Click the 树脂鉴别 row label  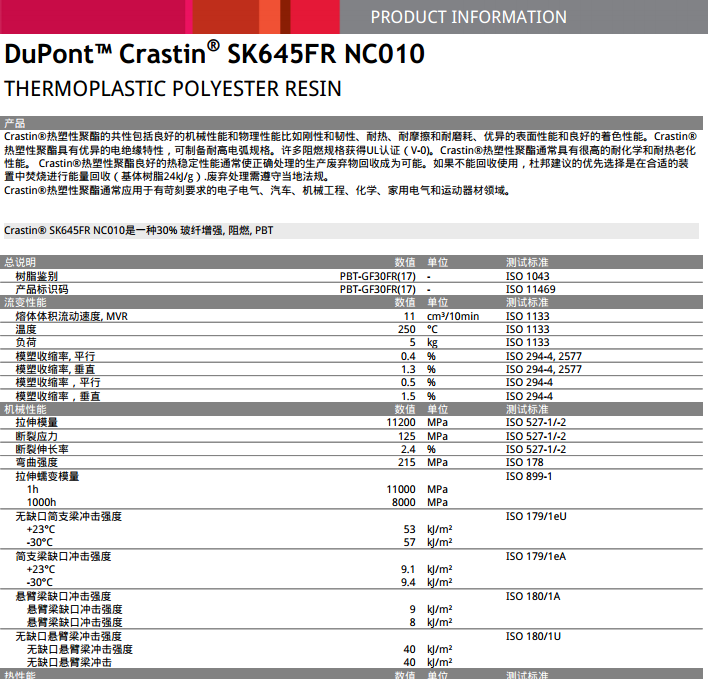pyautogui.click(x=37, y=276)
